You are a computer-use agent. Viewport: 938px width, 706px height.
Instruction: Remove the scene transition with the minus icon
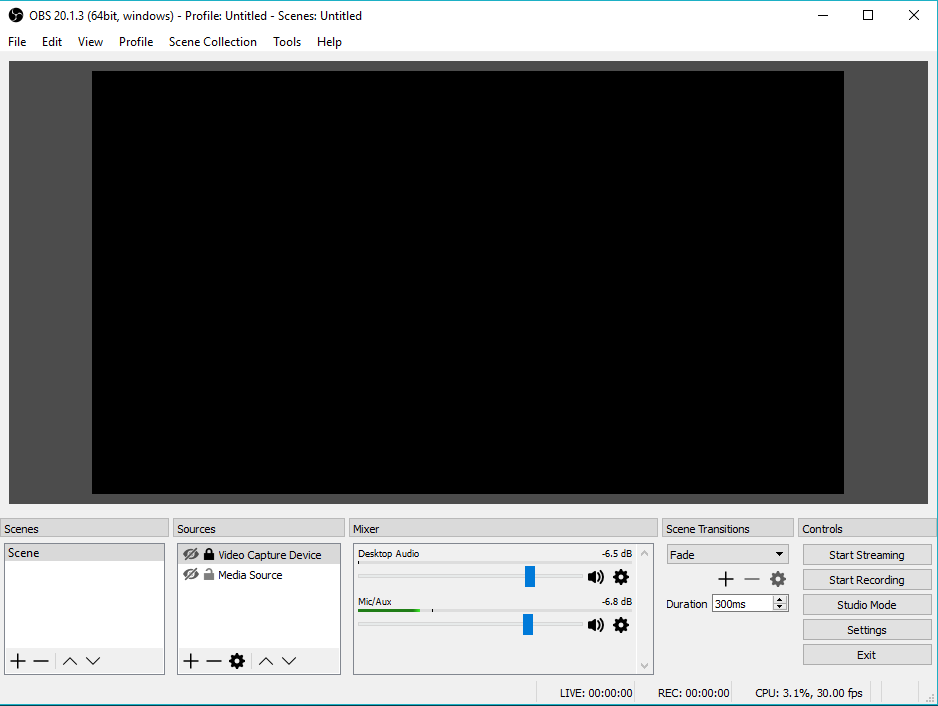tap(751, 579)
